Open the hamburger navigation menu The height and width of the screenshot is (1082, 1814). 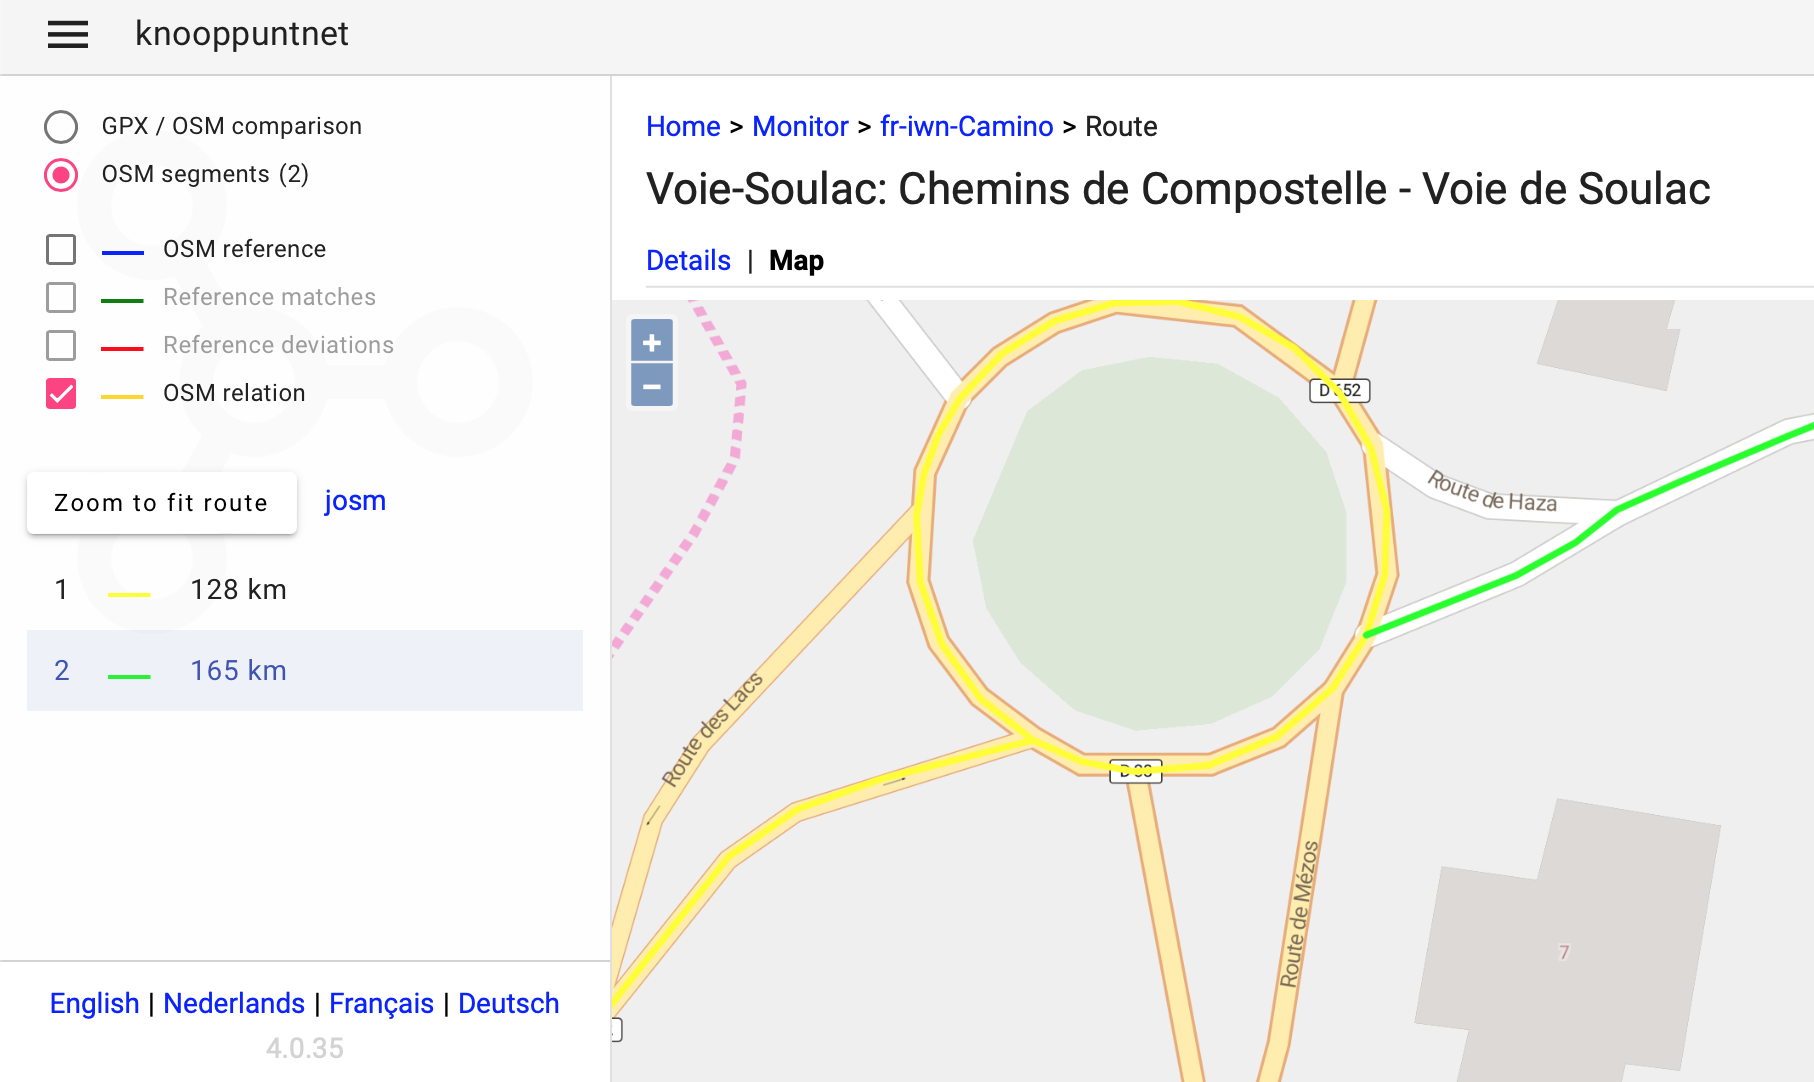(67, 35)
